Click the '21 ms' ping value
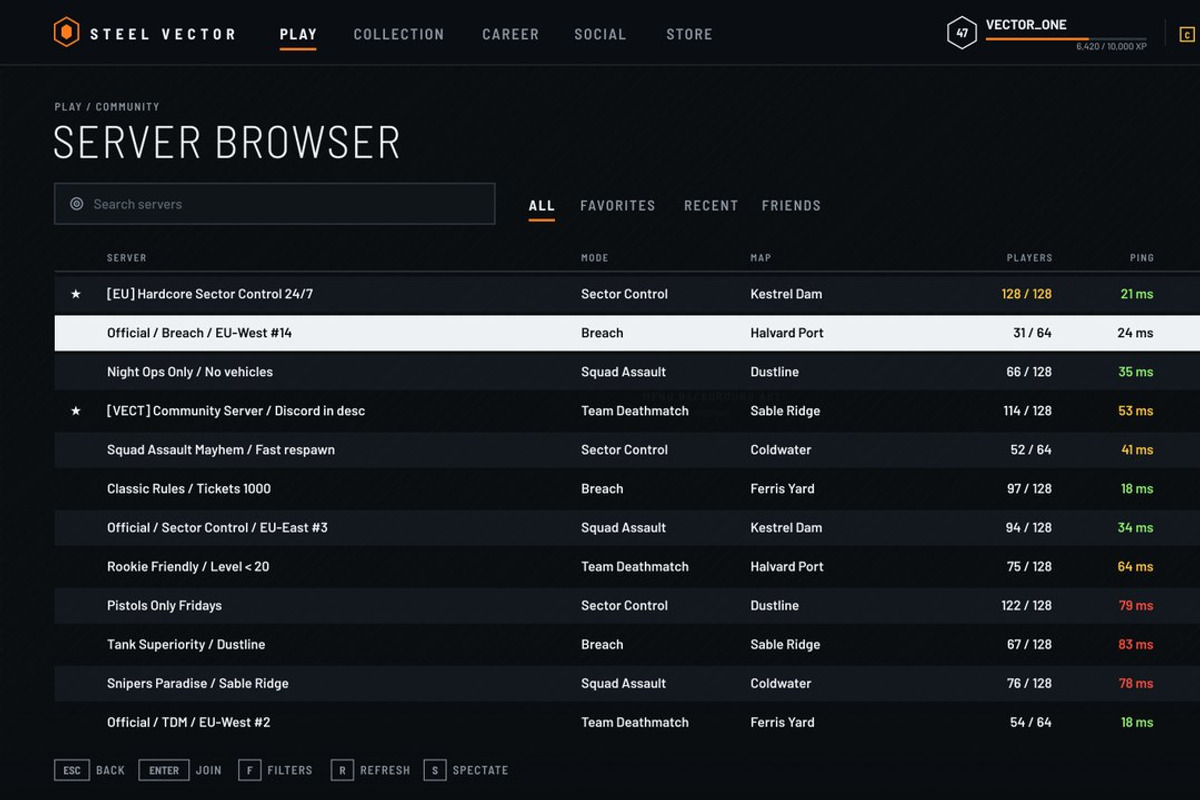The width and height of the screenshot is (1200, 800). (1137, 294)
